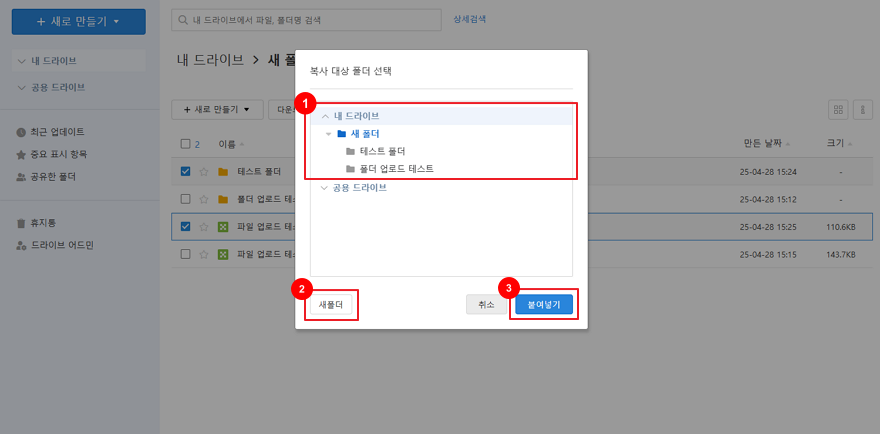880x434 pixels.
Task: Select the 폴더 업로드 테스트 folder icon in the tree
Action: [x=350, y=169]
